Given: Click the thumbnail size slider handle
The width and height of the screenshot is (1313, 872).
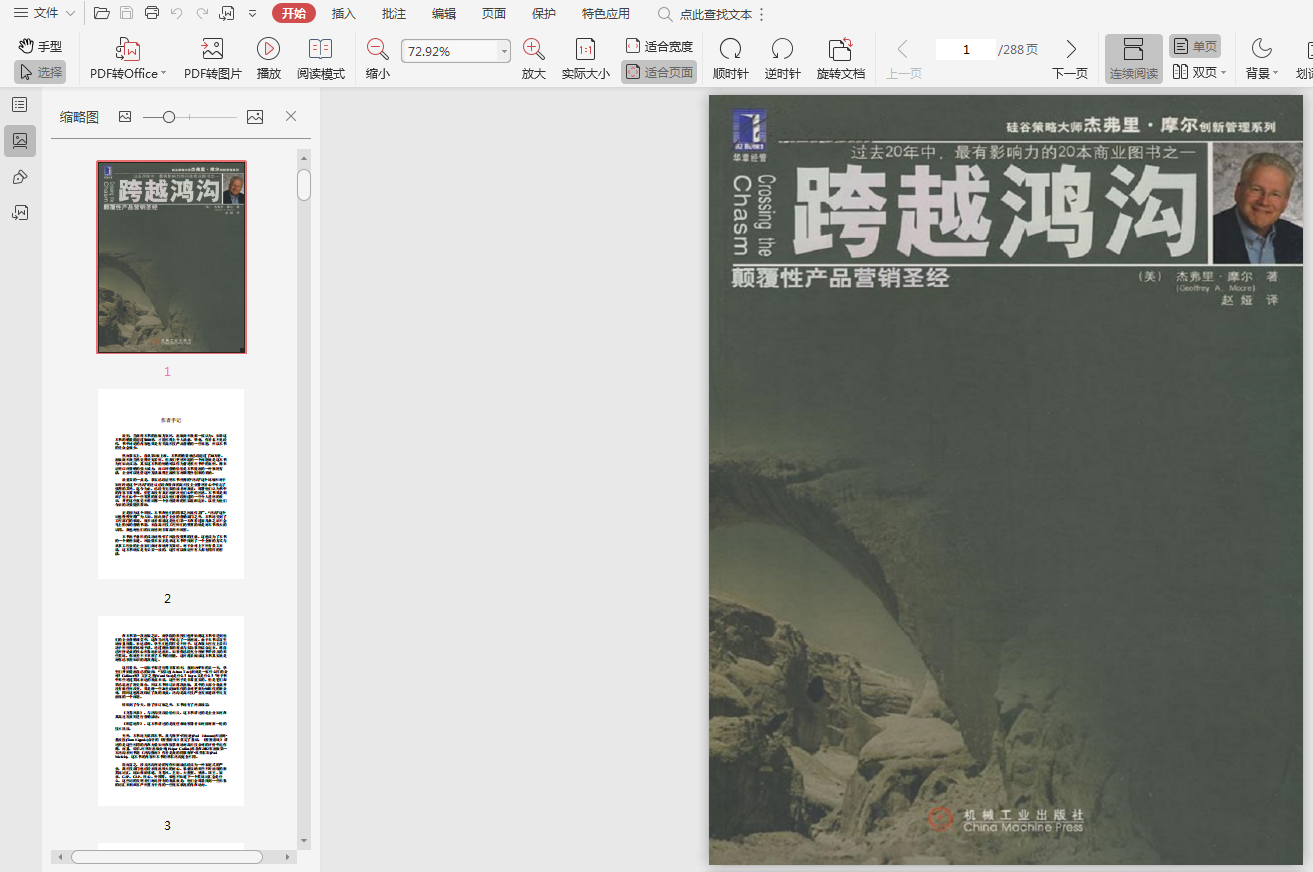Looking at the screenshot, I should point(169,117).
